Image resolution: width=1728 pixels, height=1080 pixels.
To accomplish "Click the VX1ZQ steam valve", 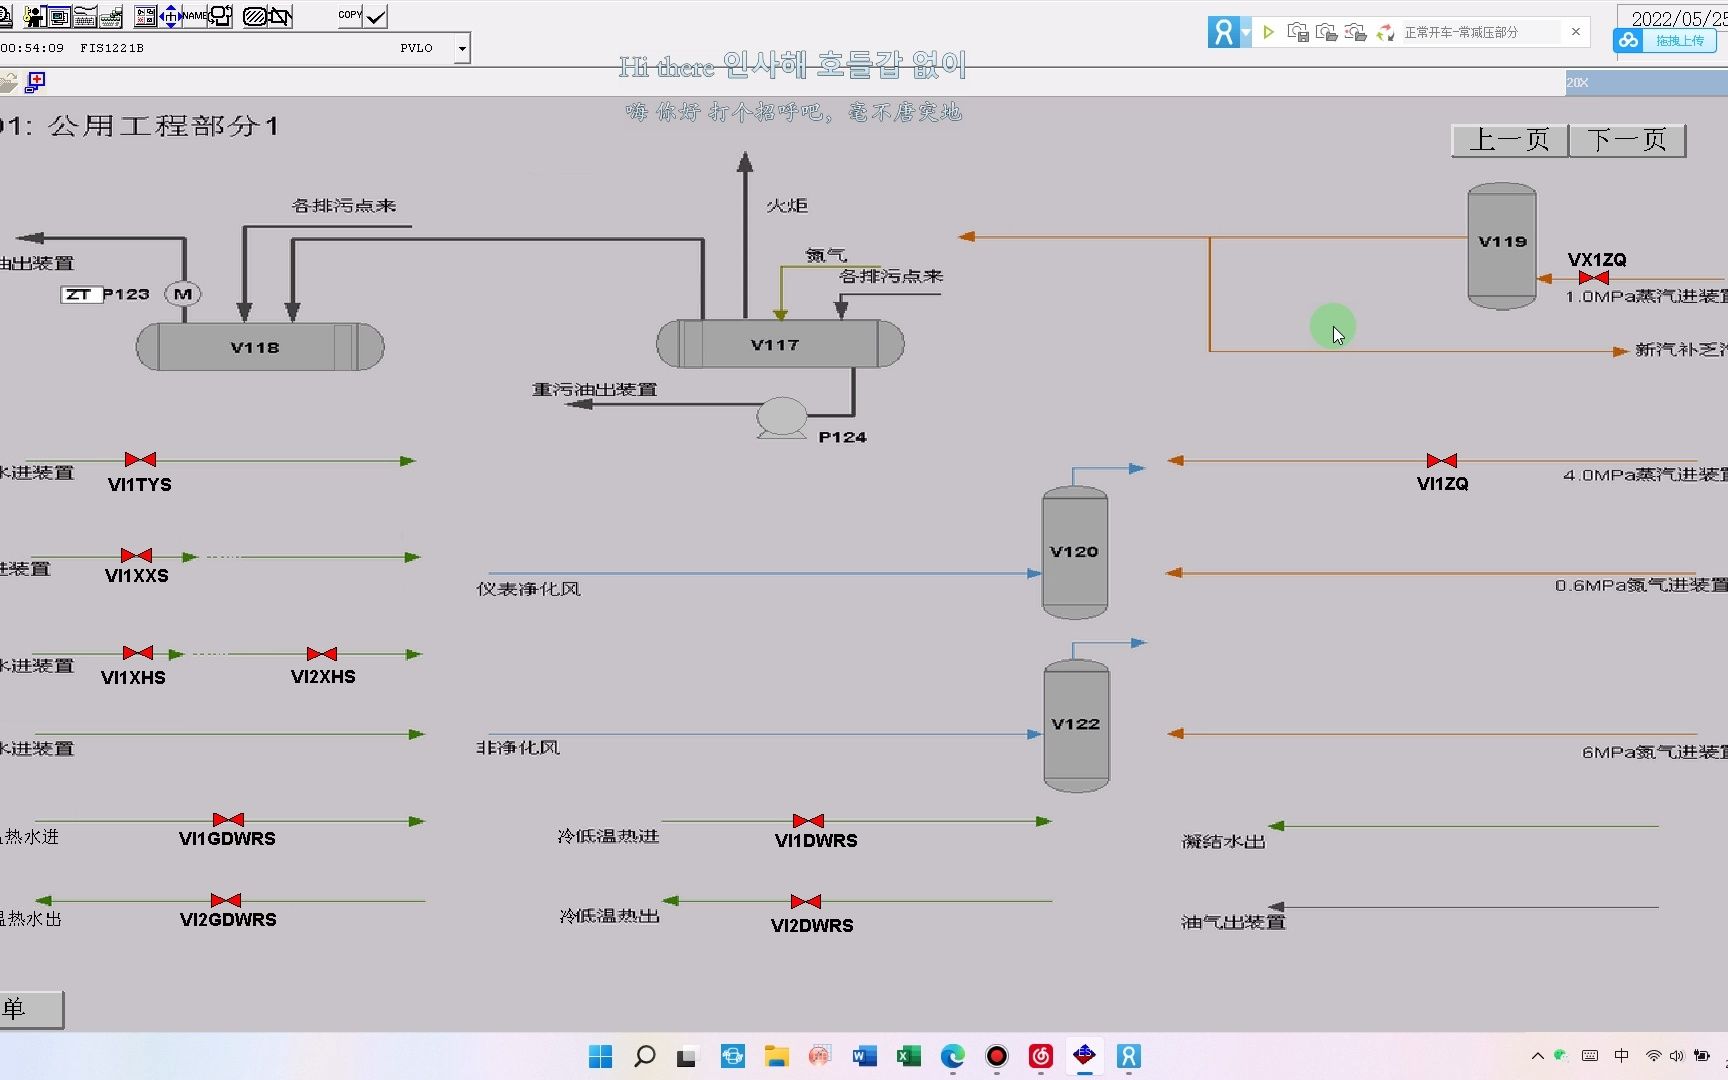I will [x=1594, y=277].
